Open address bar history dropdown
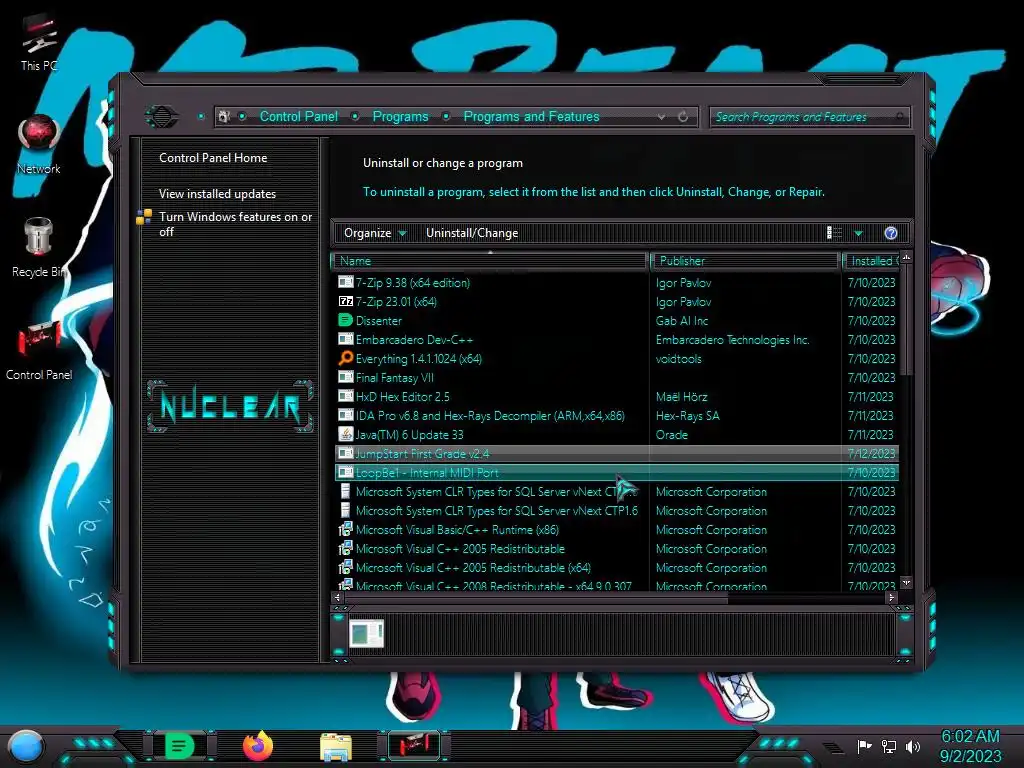 [x=662, y=117]
